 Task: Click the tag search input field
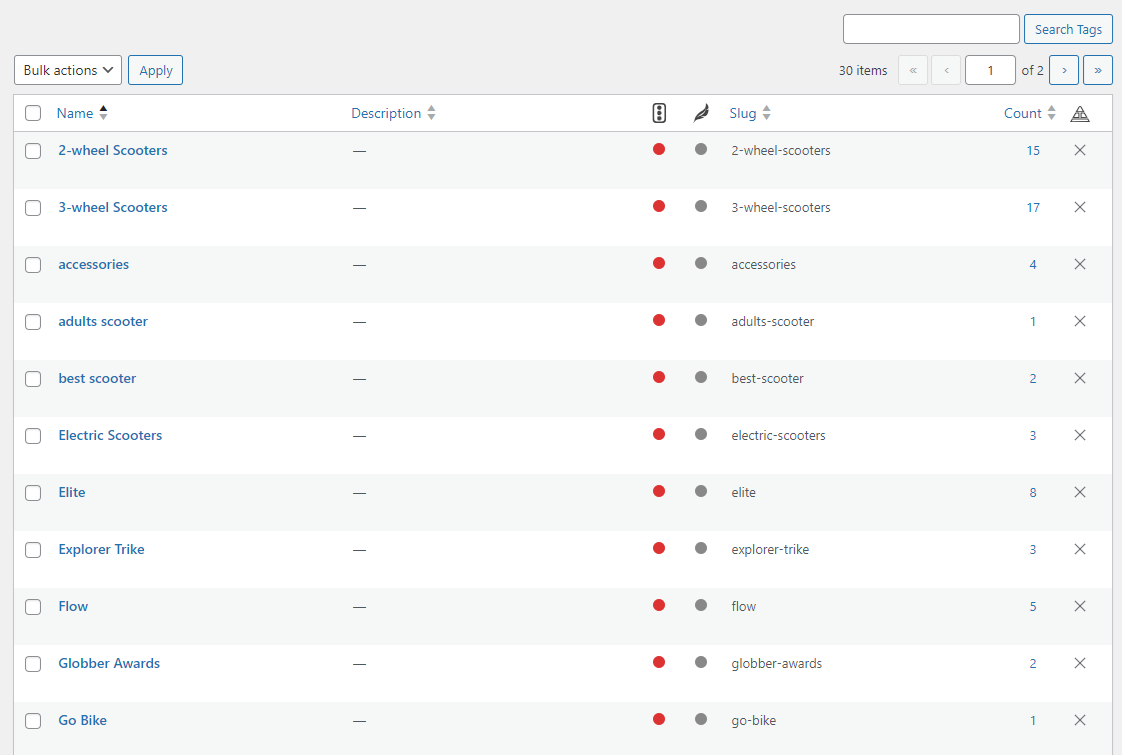931,29
